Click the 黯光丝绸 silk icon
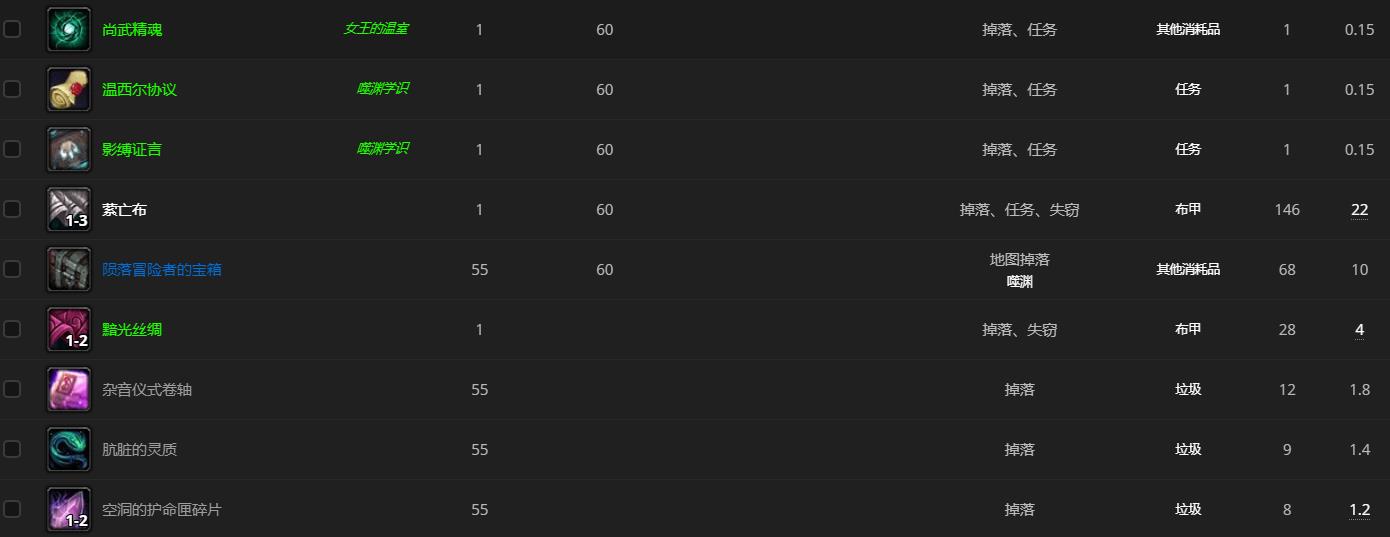This screenshot has width=1390, height=537. 69,329
